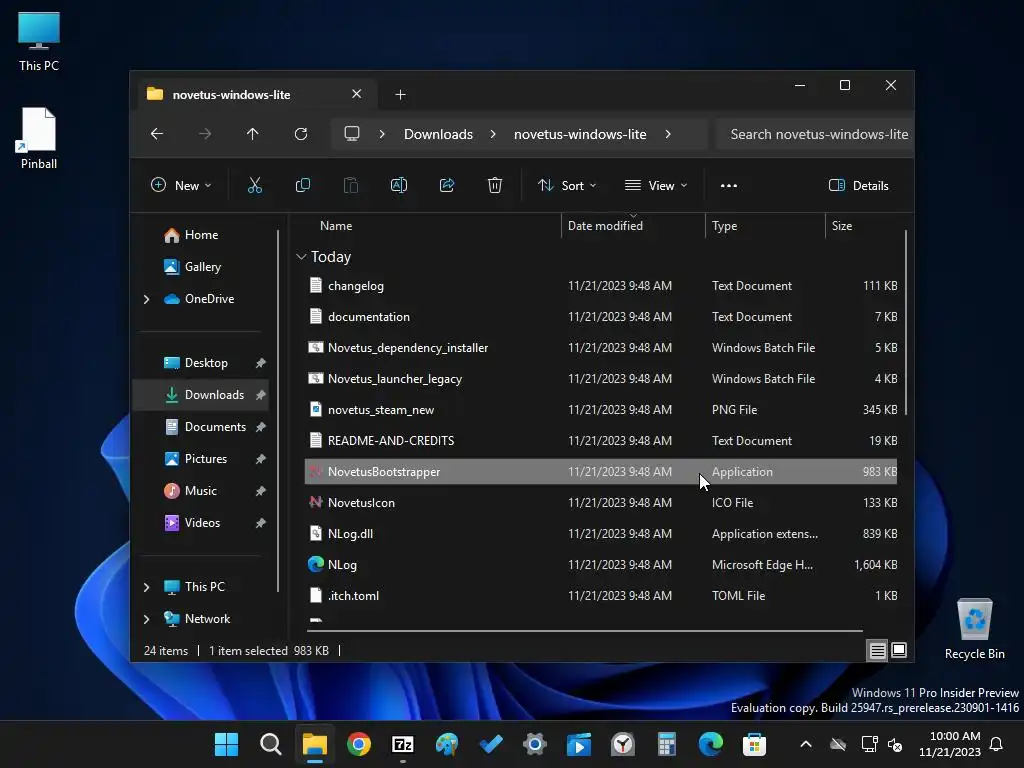Sort by the Name column header
The height and width of the screenshot is (768, 1024).
(x=336, y=226)
